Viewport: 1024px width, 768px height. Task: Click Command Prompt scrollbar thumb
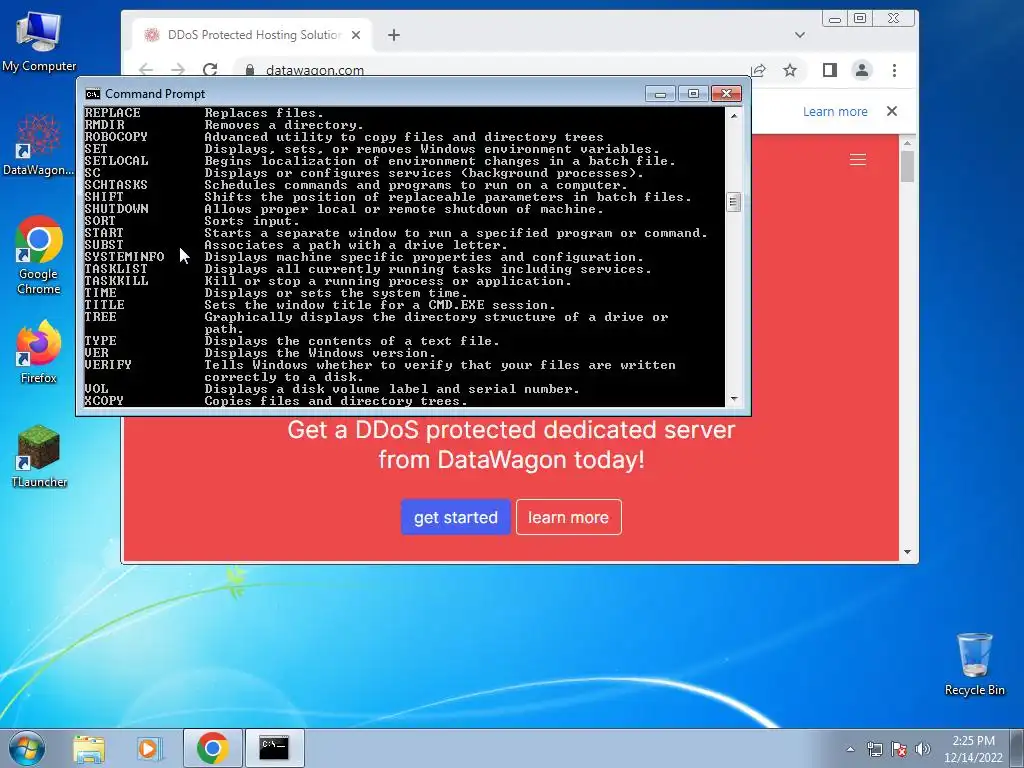click(733, 202)
